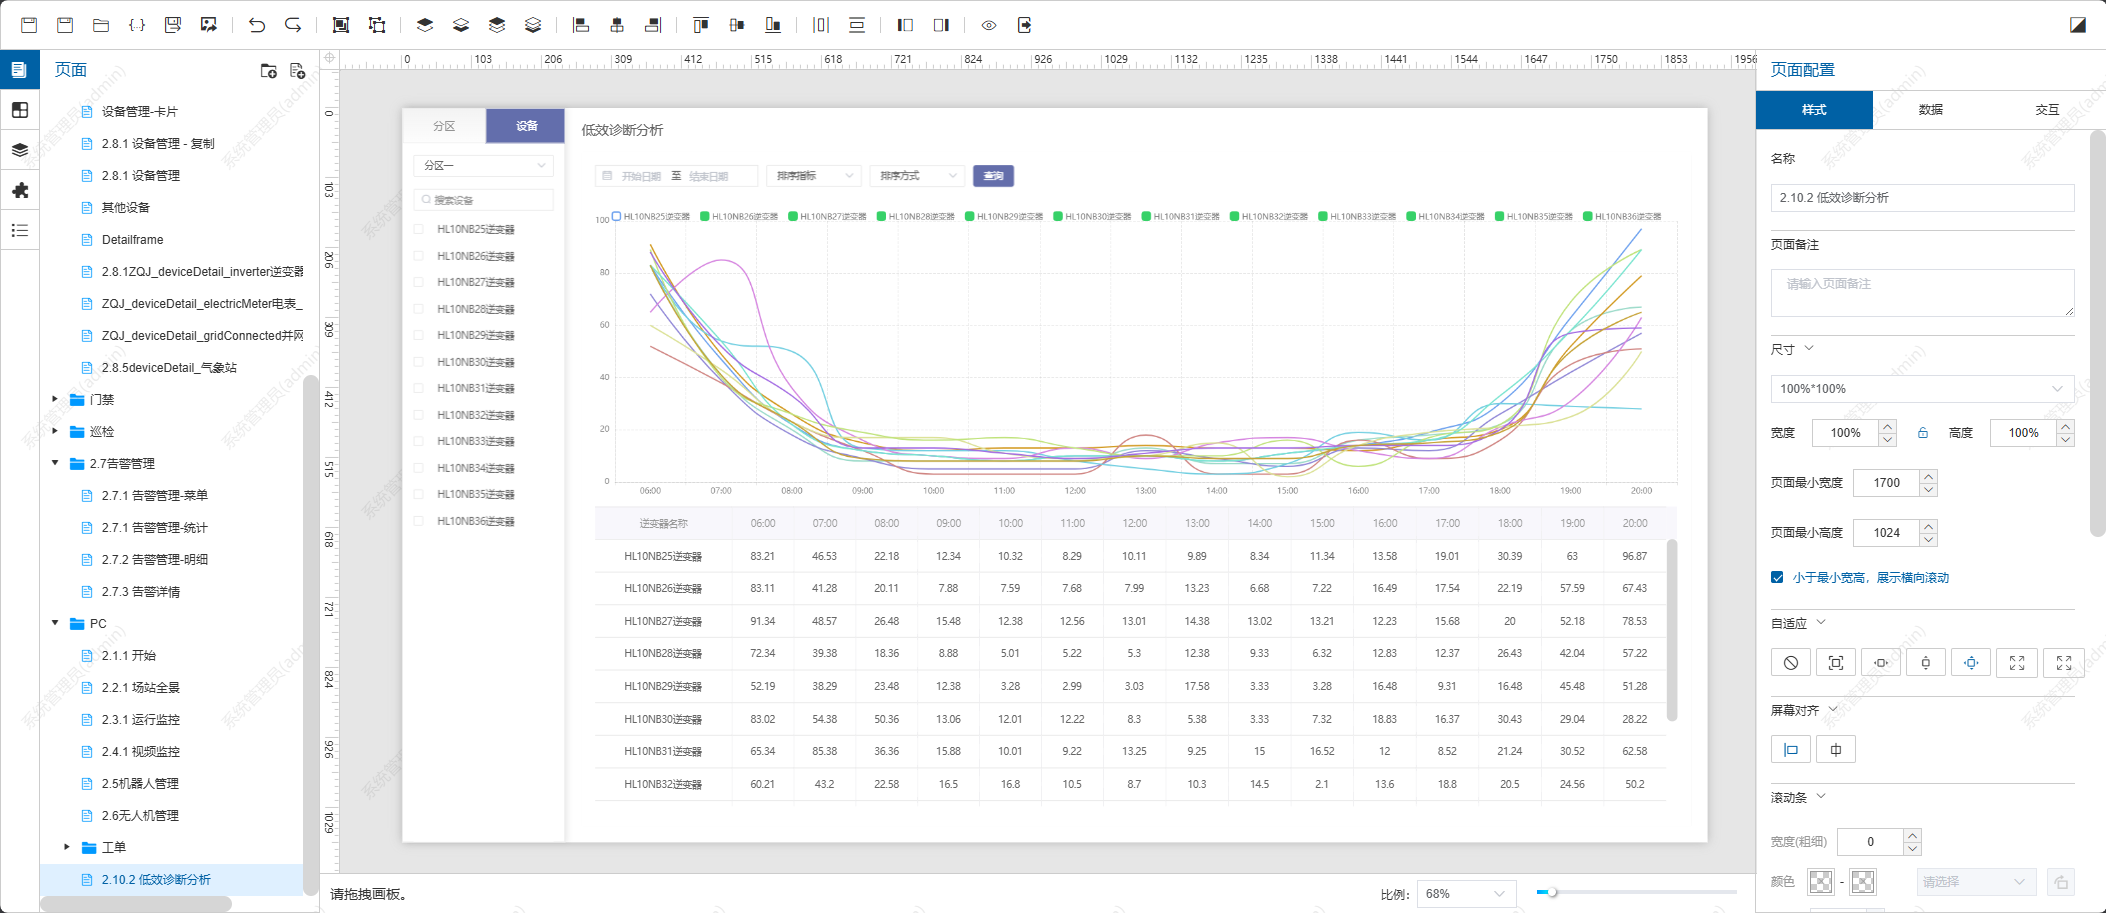The image size is (2106, 913).
Task: Preview the page with the eye icon
Action: pos(989,25)
